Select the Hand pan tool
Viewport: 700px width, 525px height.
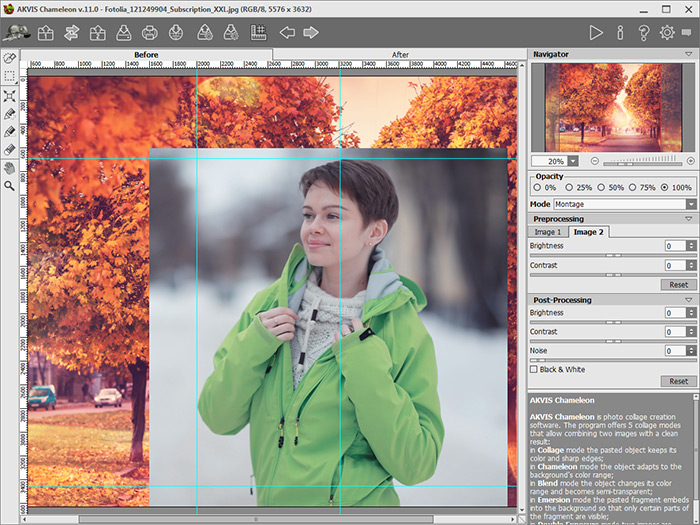click(9, 168)
